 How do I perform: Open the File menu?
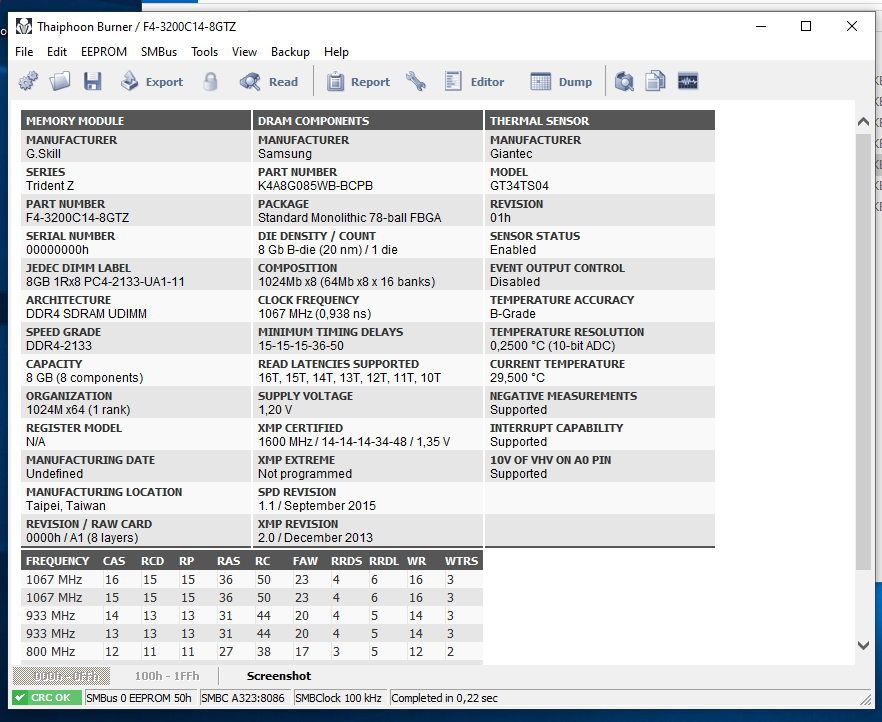point(24,52)
